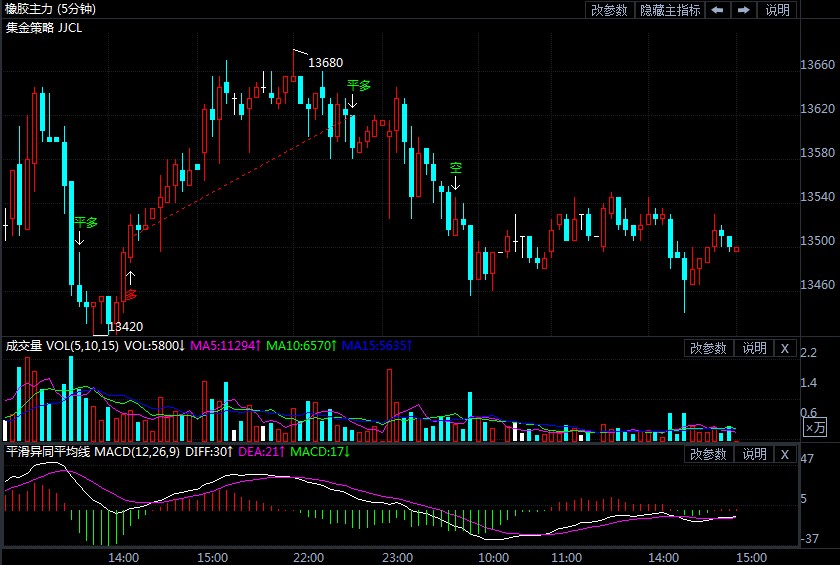Viewport: 840px width, 565px height.
Task: Click the leftmost green 平多 signal marker
Action: [86, 222]
